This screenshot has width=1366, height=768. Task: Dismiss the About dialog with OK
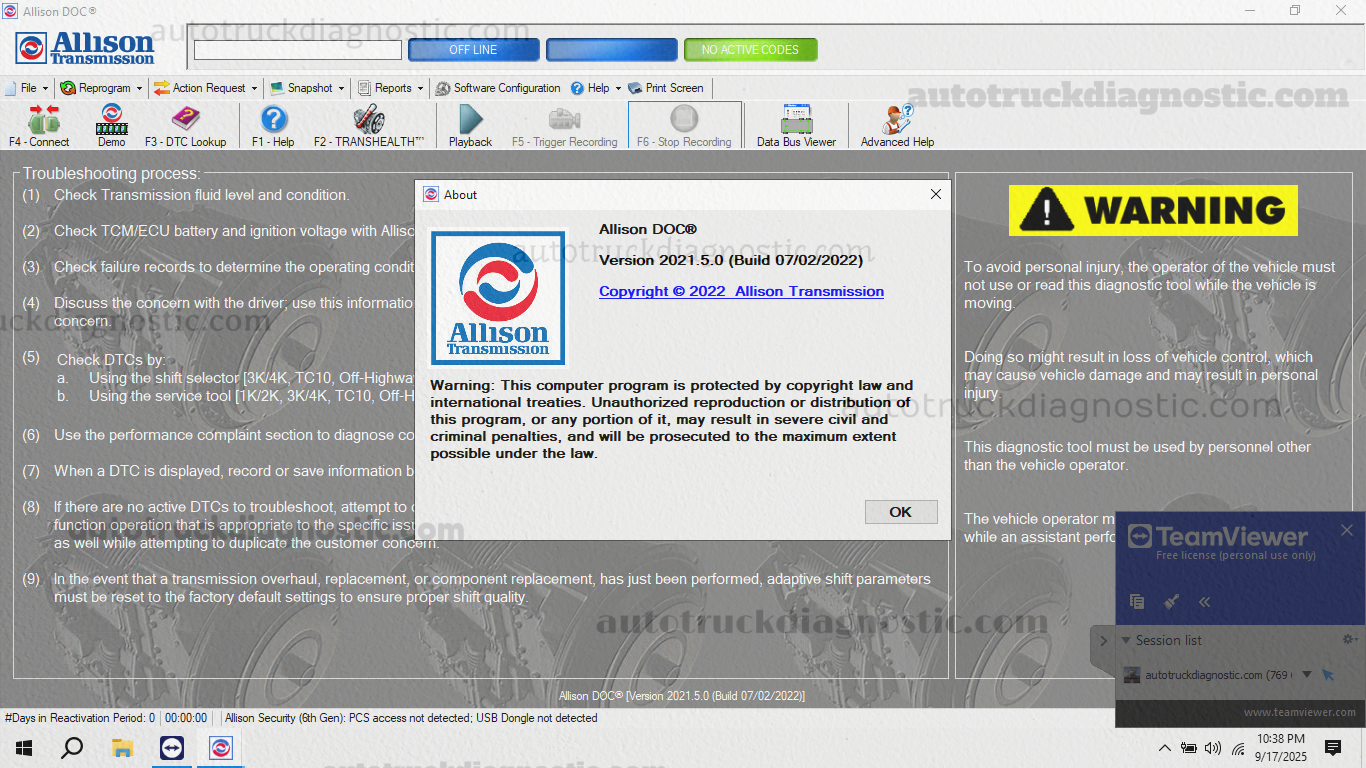[x=900, y=511]
